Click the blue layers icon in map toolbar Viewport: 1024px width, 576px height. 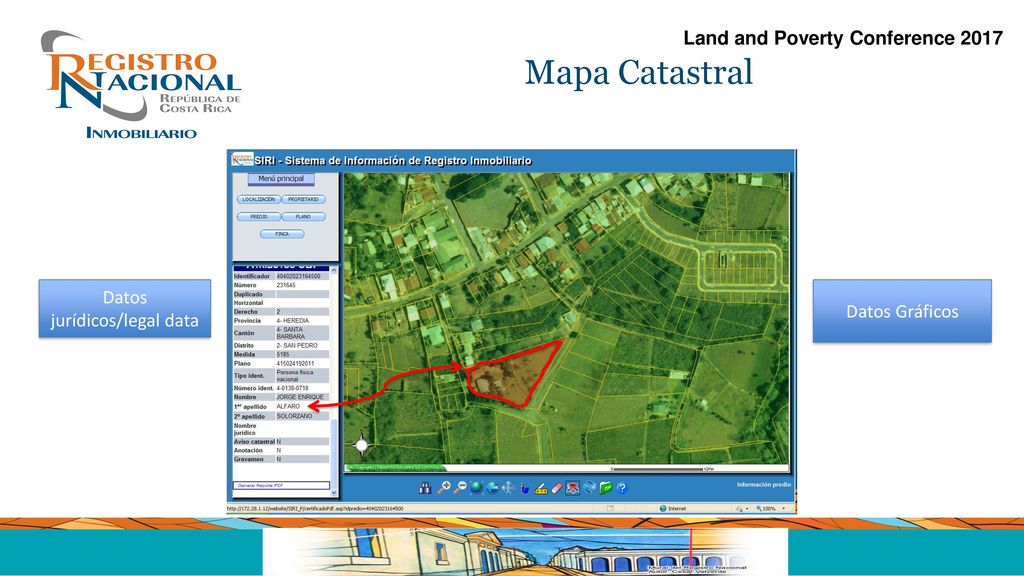click(x=589, y=488)
